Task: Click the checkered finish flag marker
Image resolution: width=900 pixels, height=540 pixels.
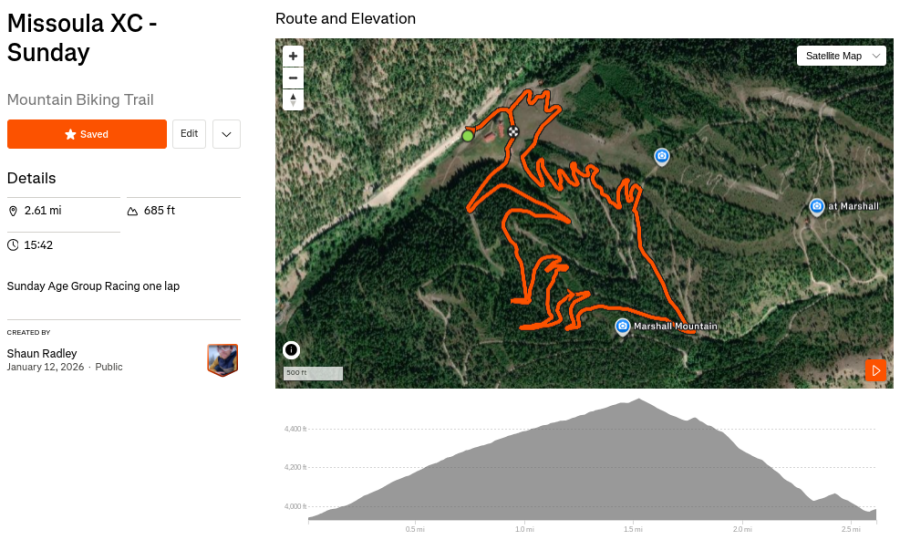Action: point(513,131)
